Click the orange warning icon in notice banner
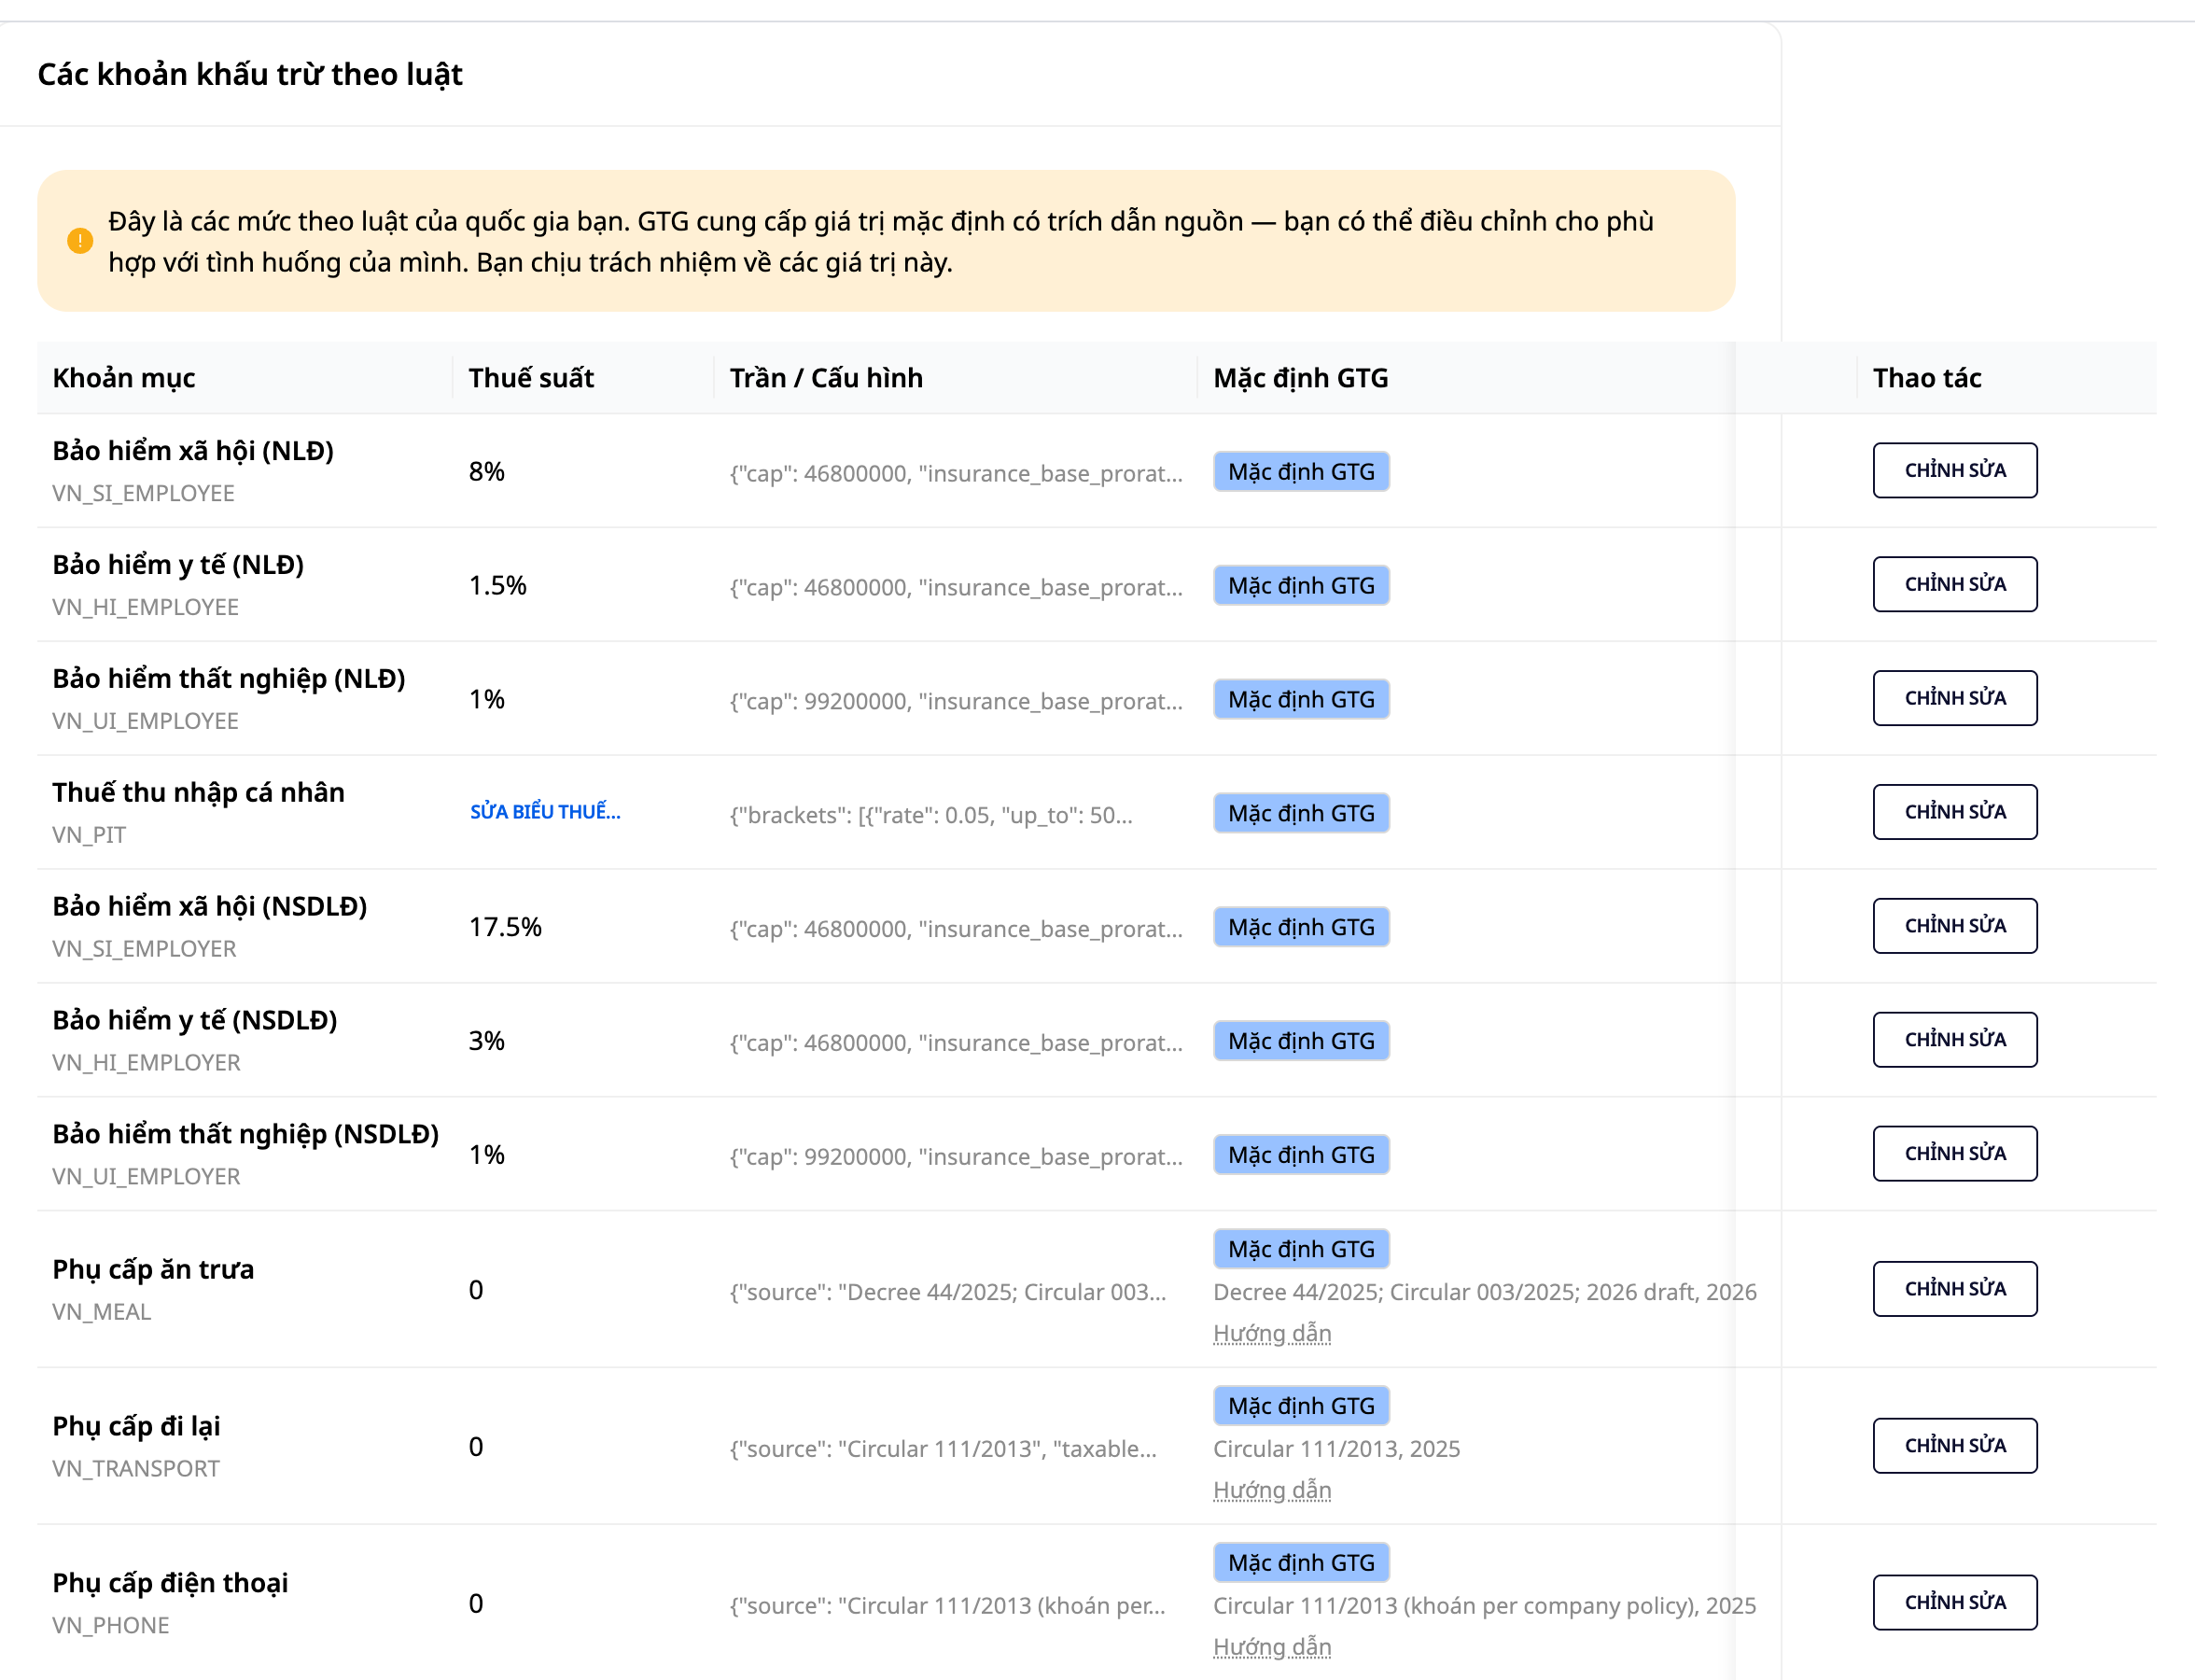This screenshot has width=2195, height=1680. click(x=80, y=241)
